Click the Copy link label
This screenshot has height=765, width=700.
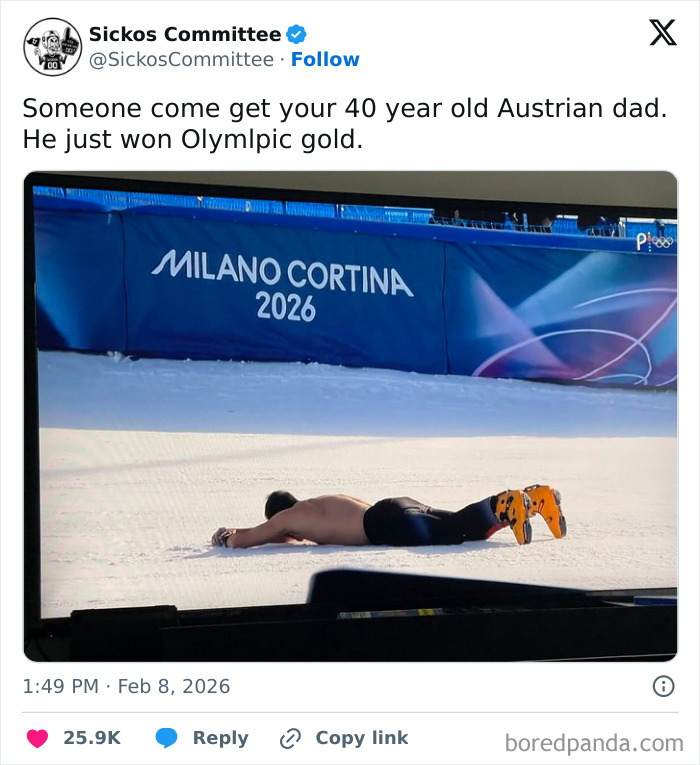[361, 738]
